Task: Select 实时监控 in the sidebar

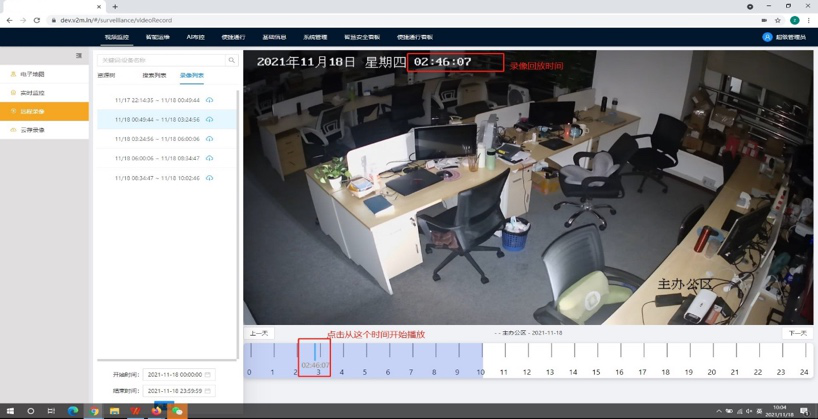Action: [32, 93]
